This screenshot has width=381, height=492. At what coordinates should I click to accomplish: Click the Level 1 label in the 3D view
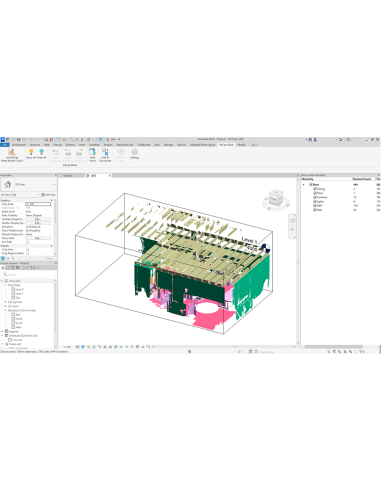pos(249,240)
